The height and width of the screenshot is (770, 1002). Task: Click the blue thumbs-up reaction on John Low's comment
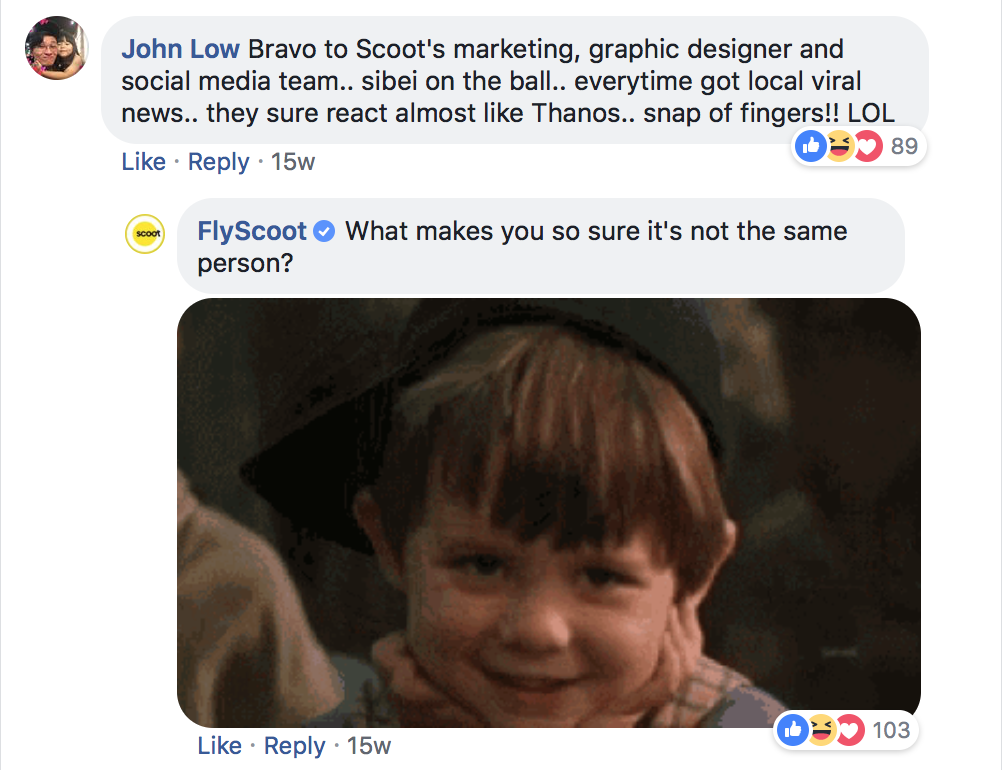point(809,147)
